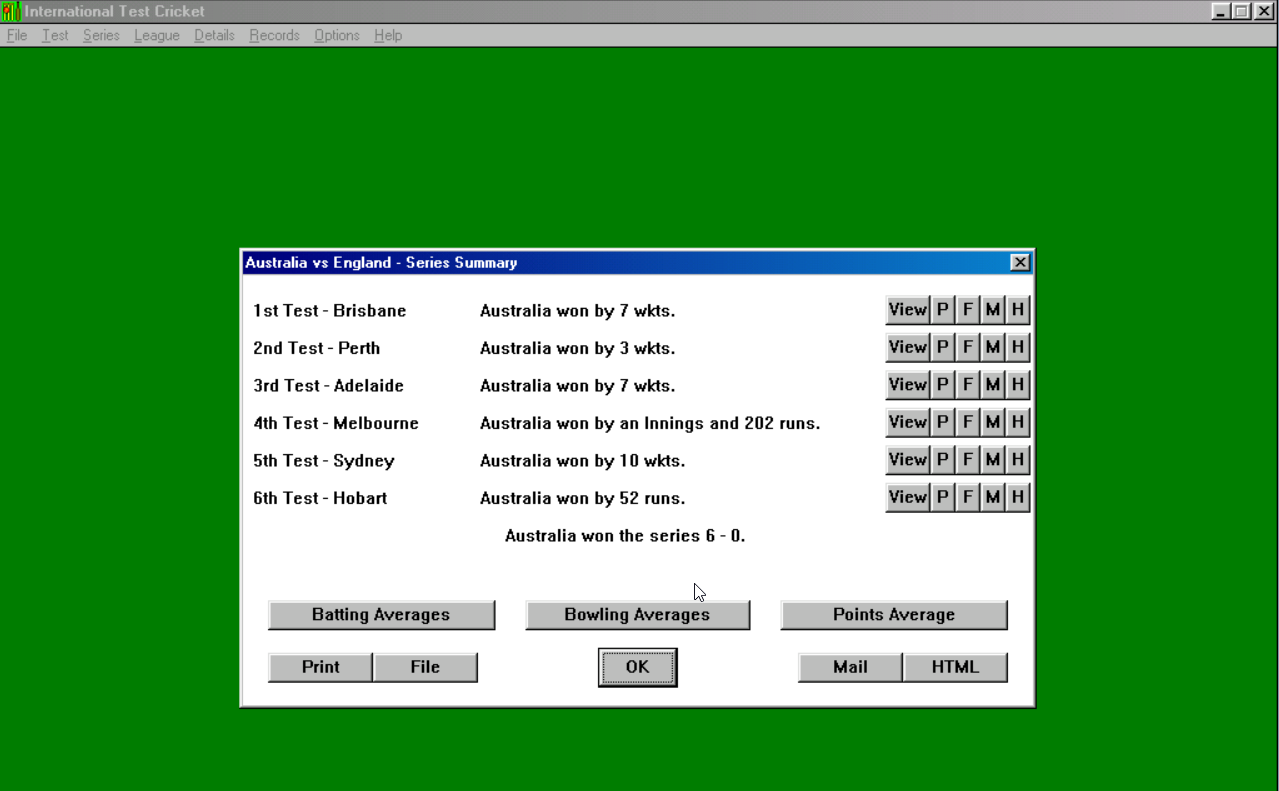1279x791 pixels.
Task: View the 2nd Test Perth match
Action: 908,347
